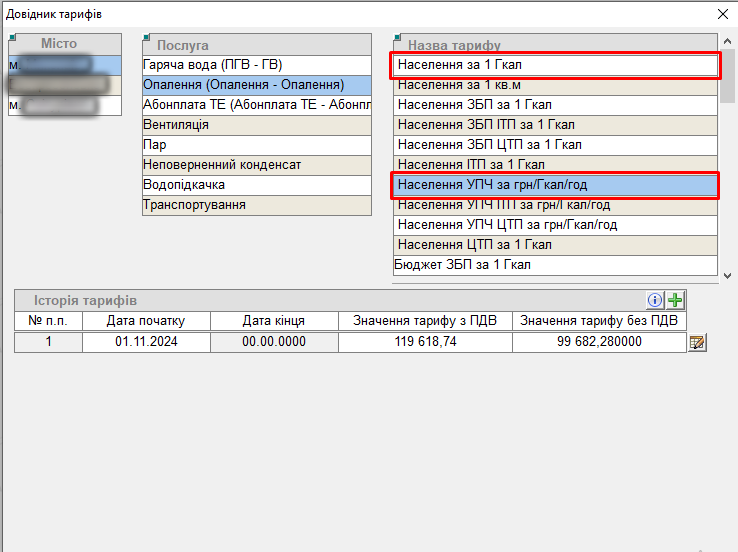This screenshot has height=552, width=738.
Task: Click the 01.11.2024 start date cell
Action: (147, 343)
